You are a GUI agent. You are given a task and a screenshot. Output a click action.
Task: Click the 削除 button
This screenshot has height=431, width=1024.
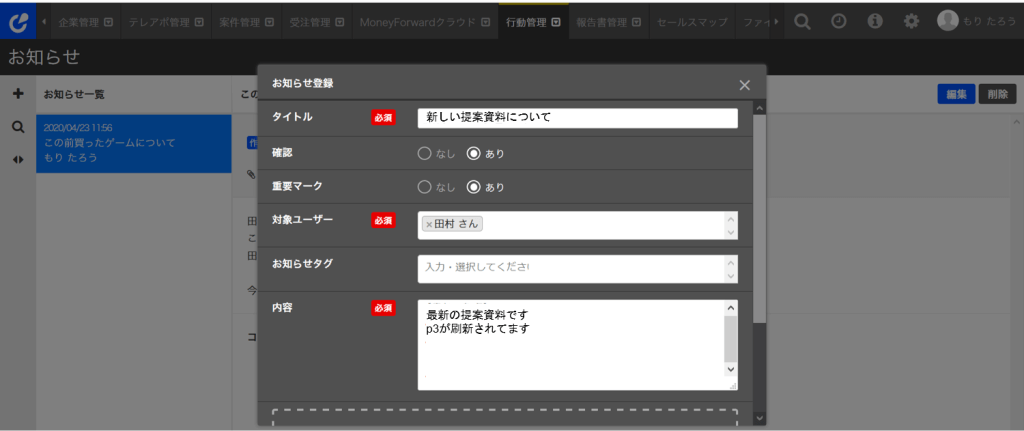point(997,94)
